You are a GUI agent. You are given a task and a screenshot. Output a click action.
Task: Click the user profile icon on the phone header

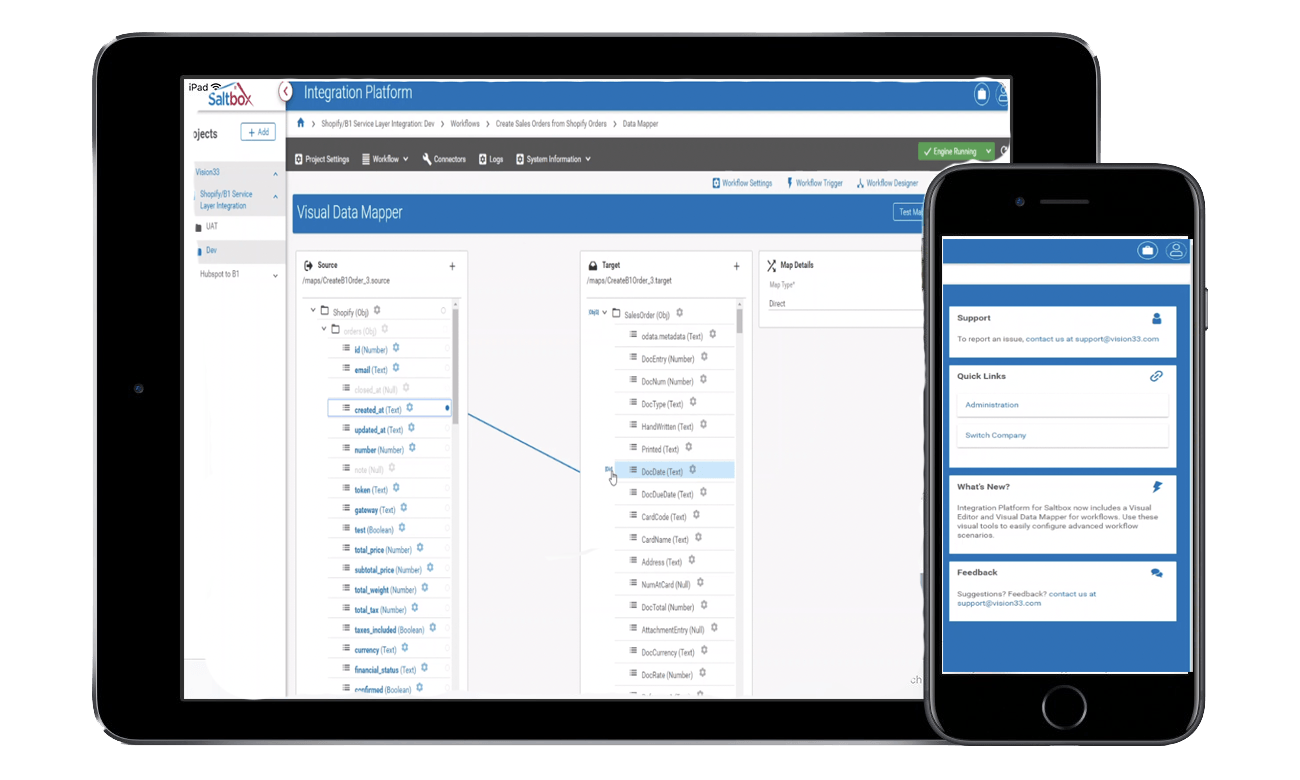(x=1176, y=251)
